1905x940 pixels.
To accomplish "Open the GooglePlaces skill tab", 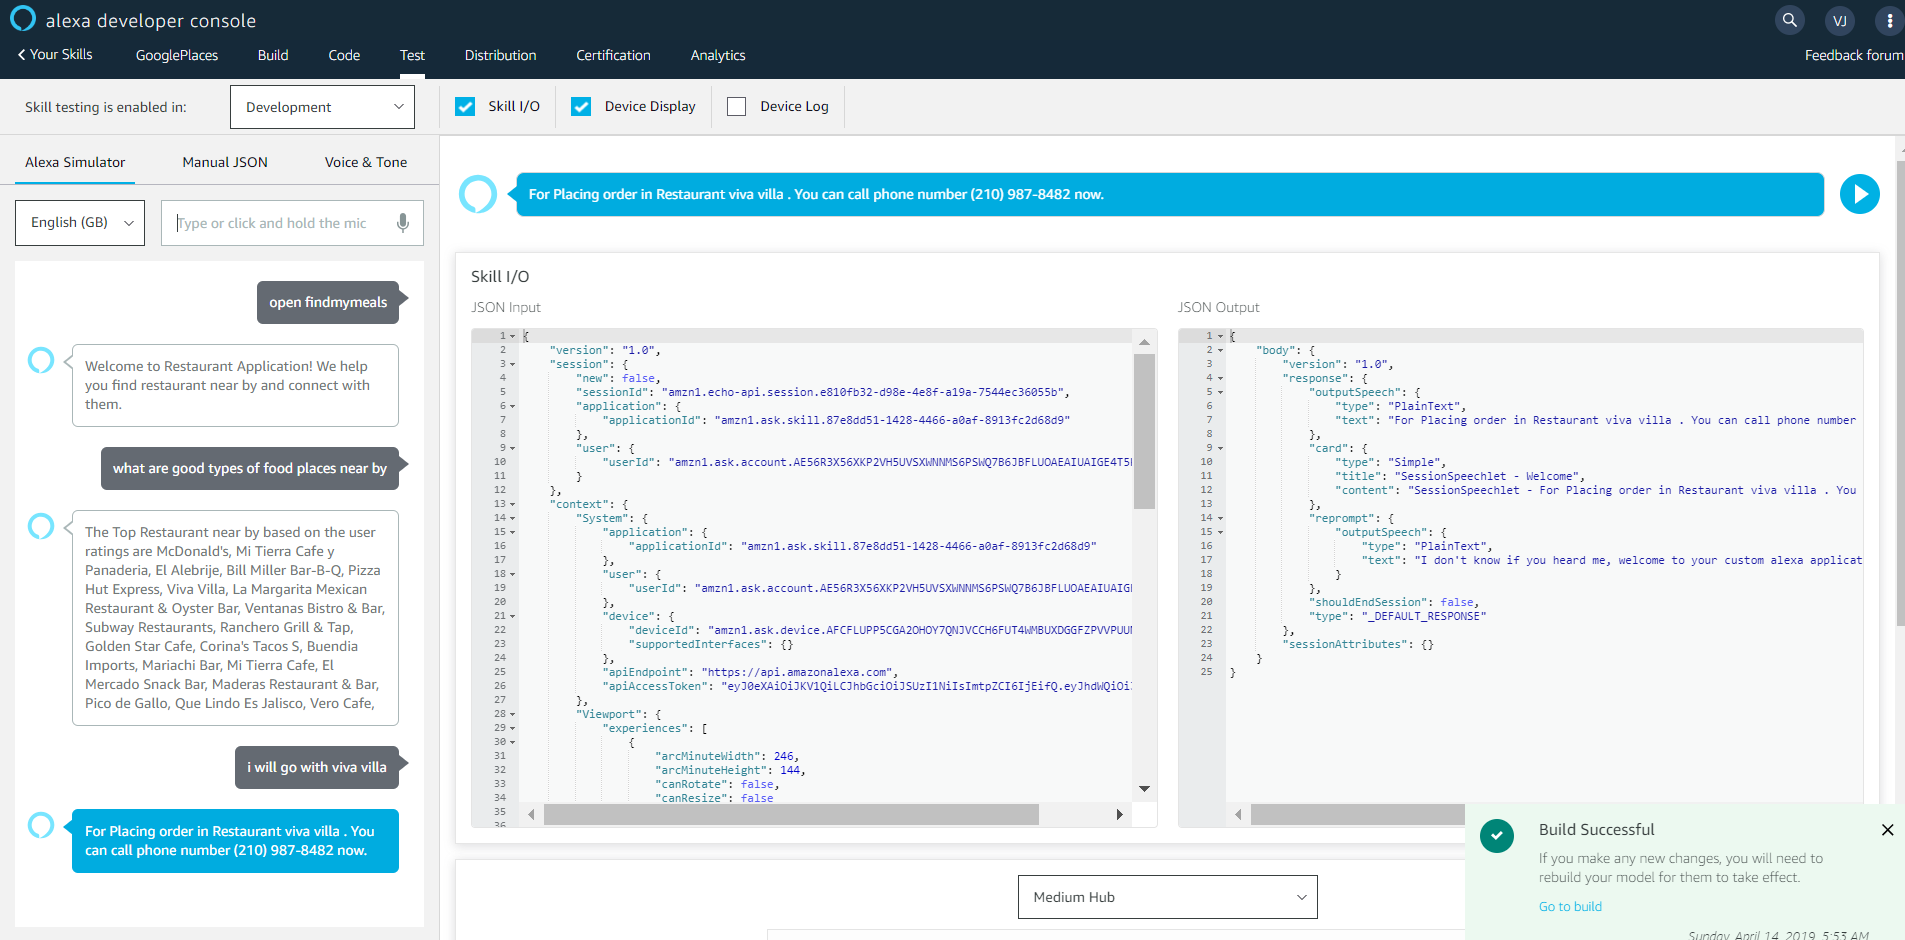I will (177, 55).
